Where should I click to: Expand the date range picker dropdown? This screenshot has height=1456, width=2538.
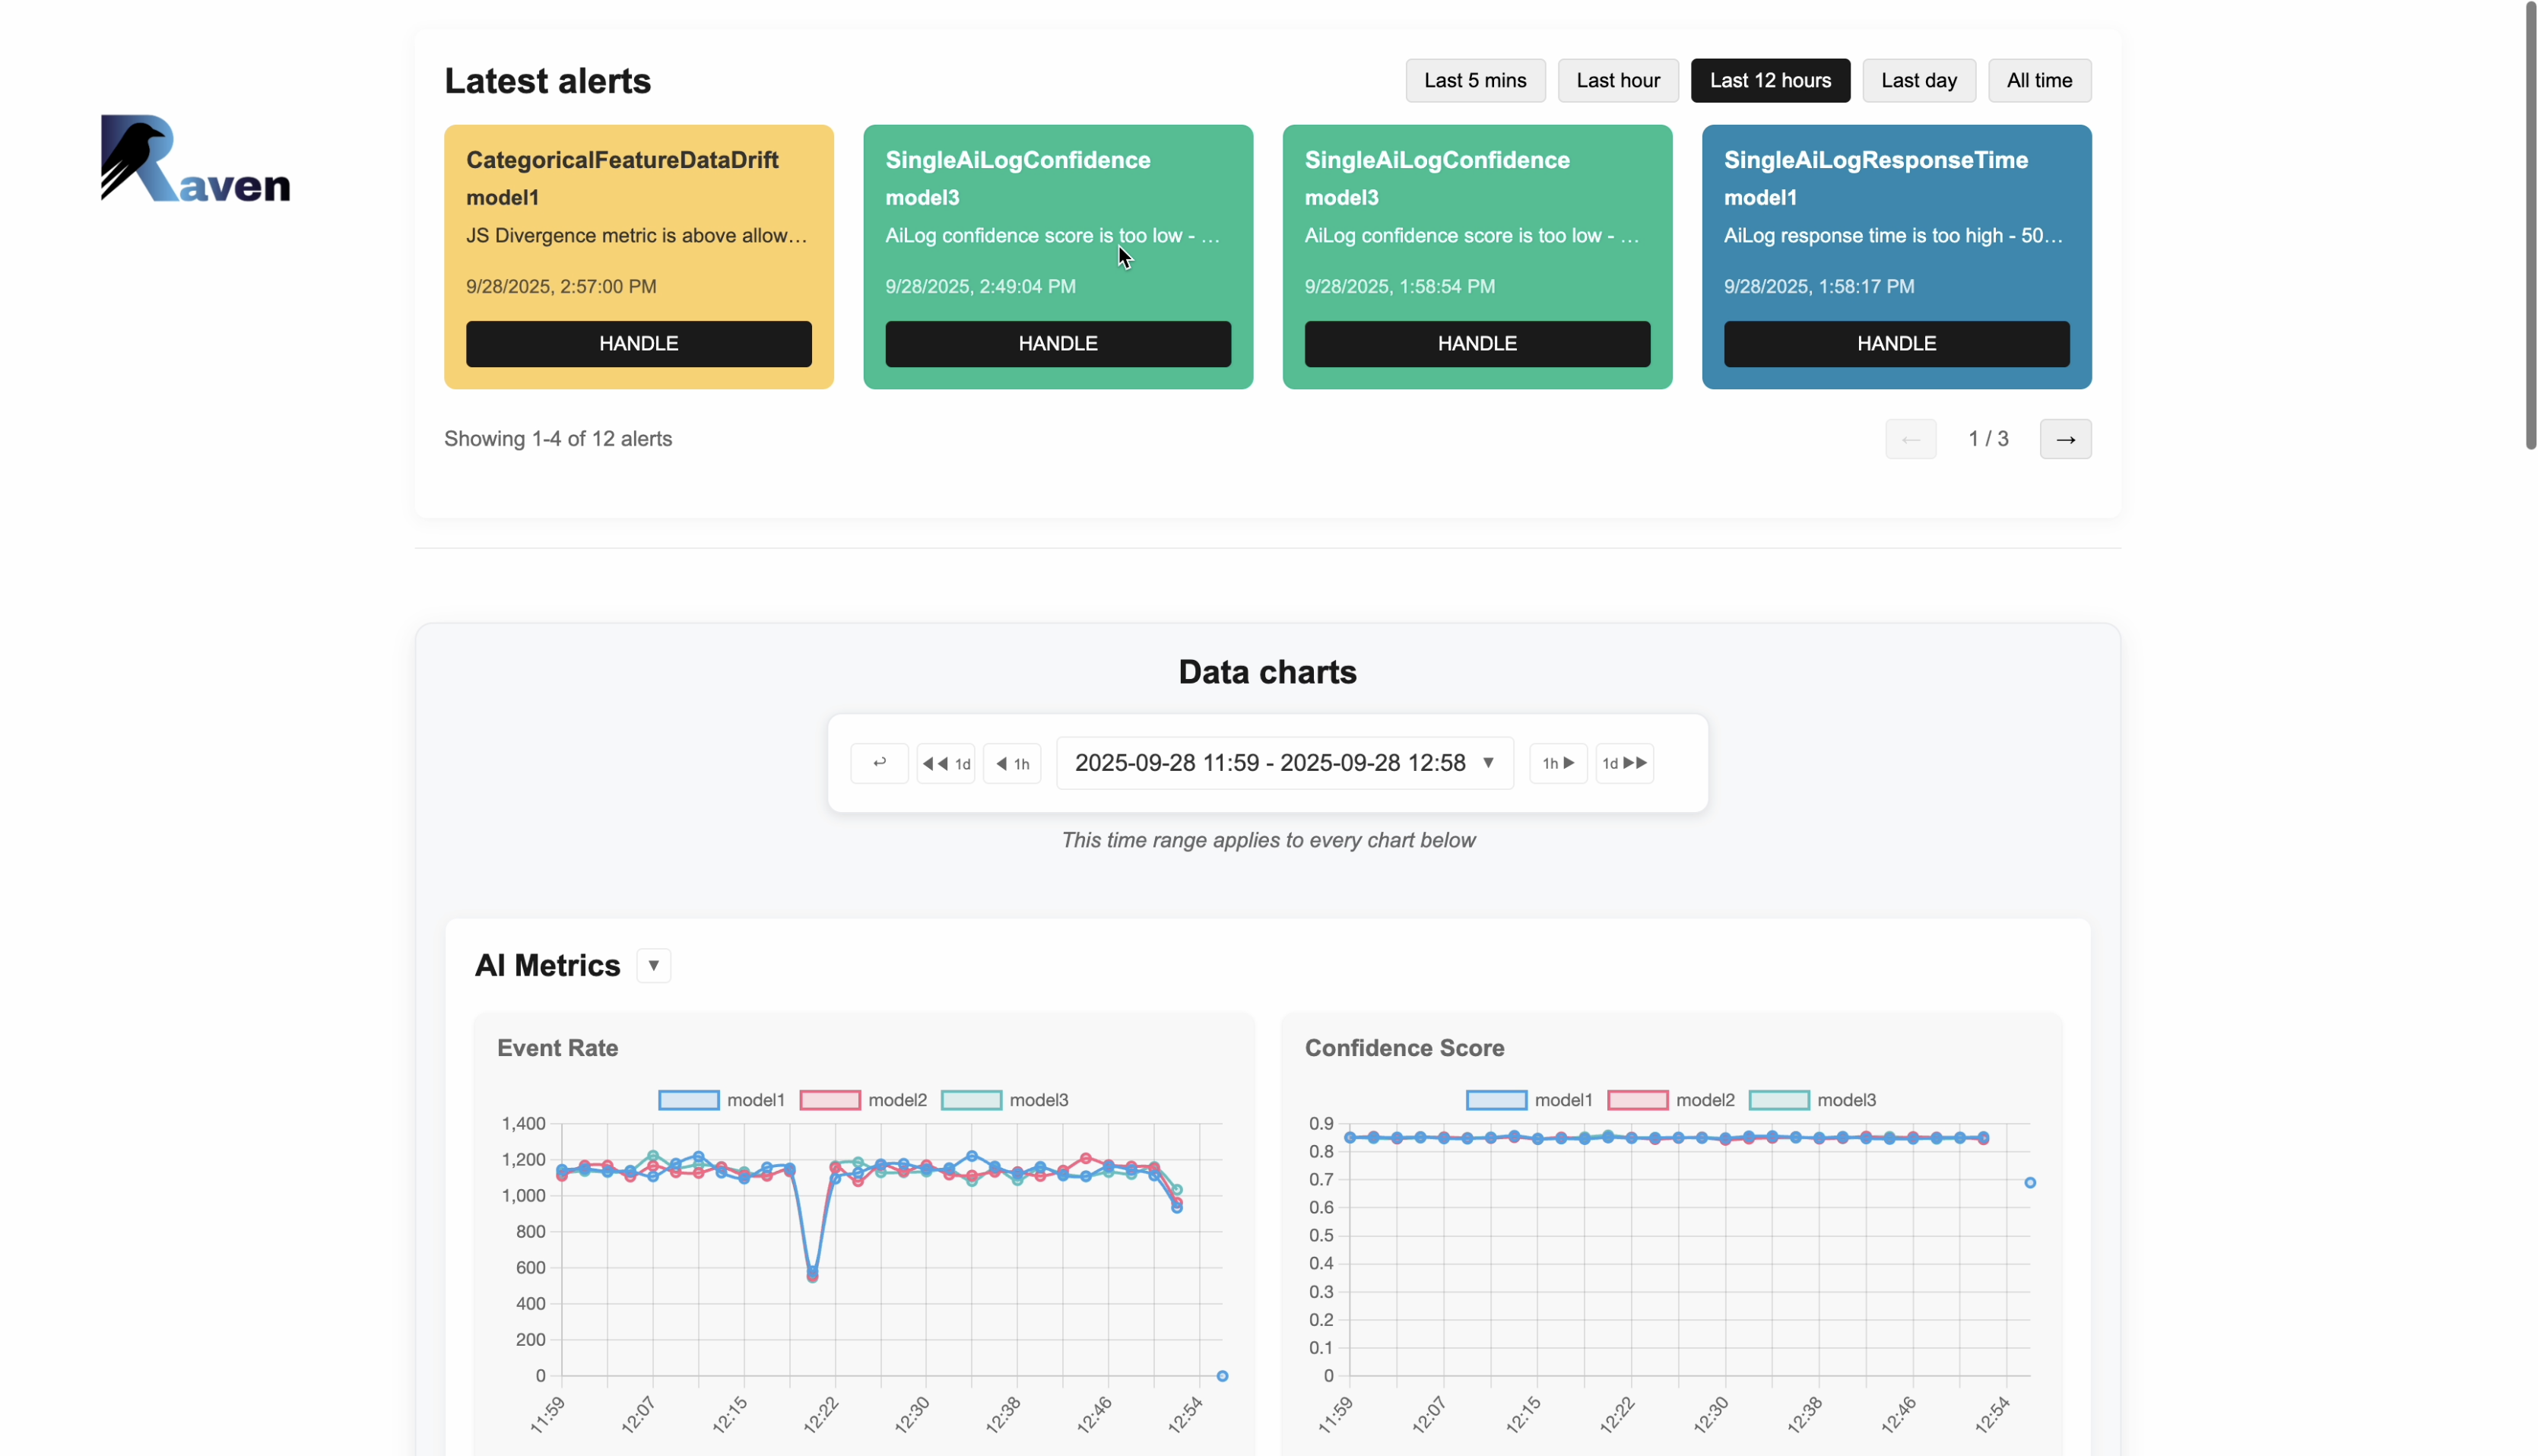click(1270, 762)
